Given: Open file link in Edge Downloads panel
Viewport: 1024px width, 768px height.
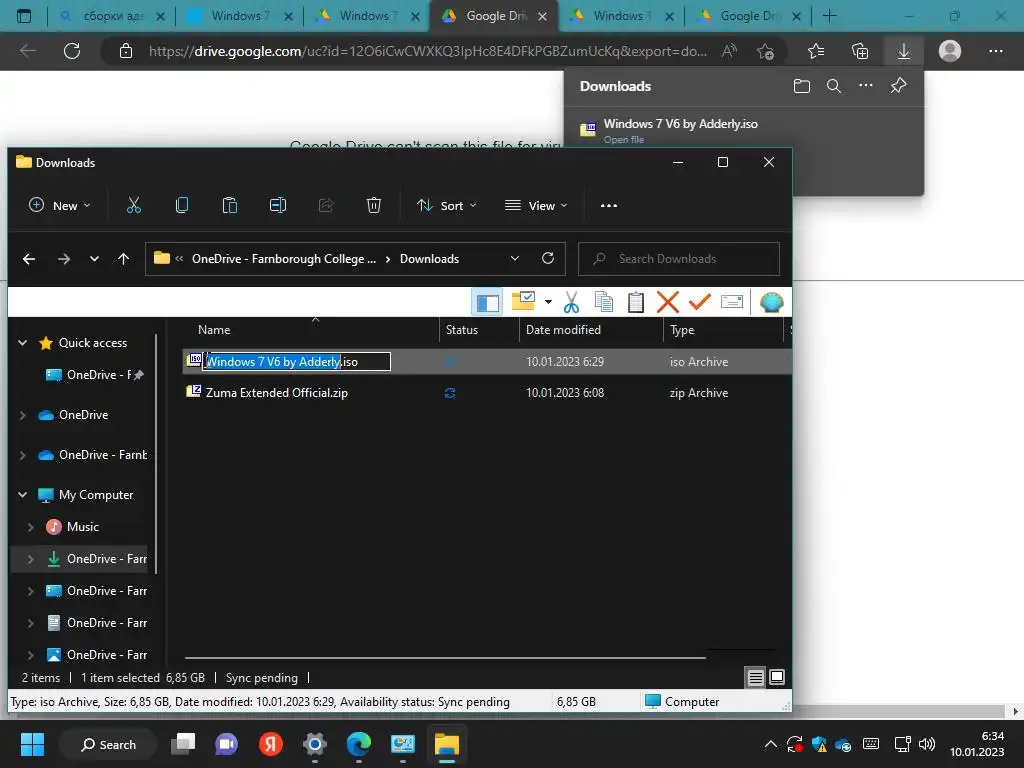Looking at the screenshot, I should pos(624,140).
